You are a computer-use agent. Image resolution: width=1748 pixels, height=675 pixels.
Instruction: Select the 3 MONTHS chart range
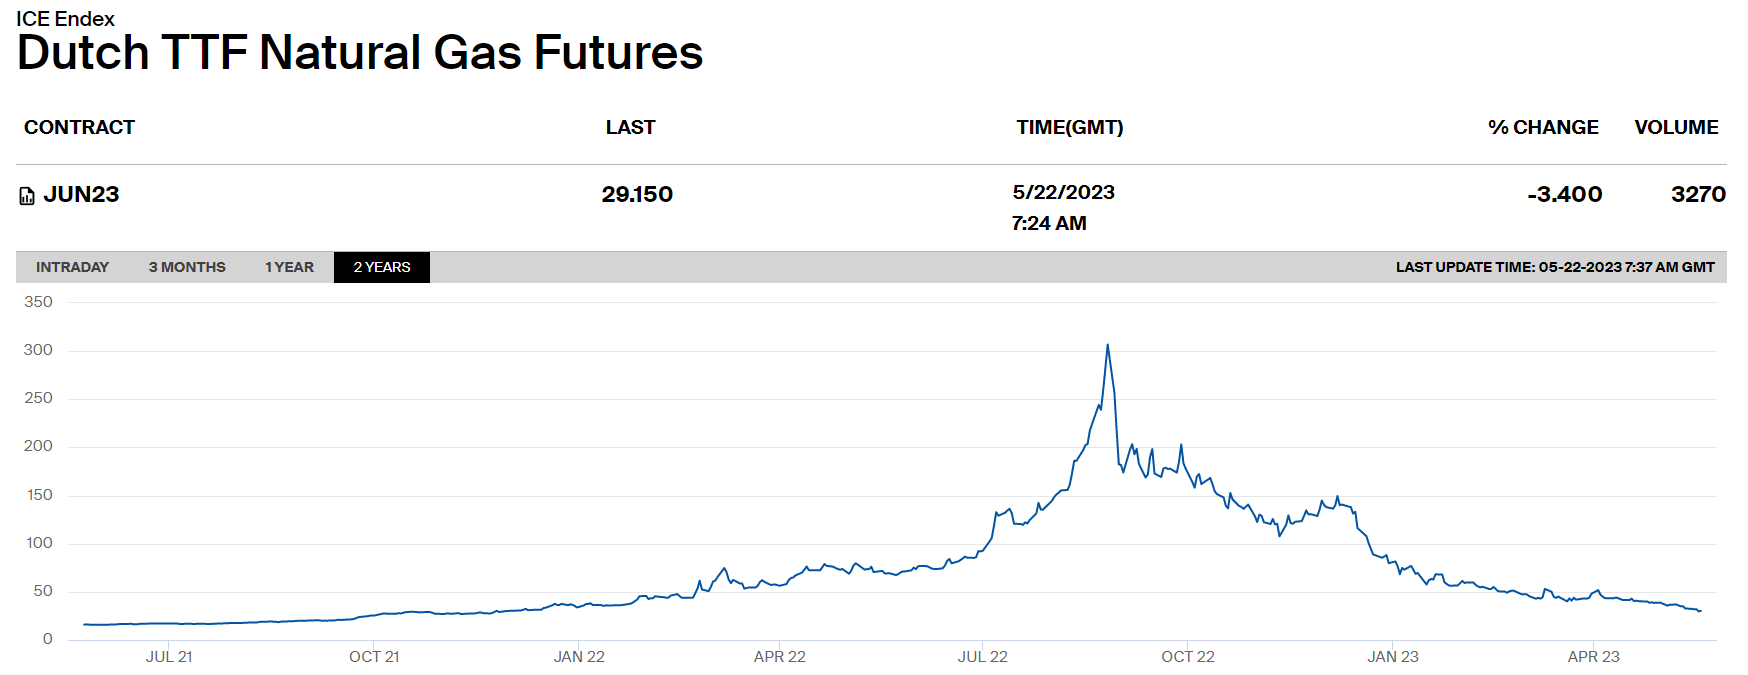(x=187, y=267)
